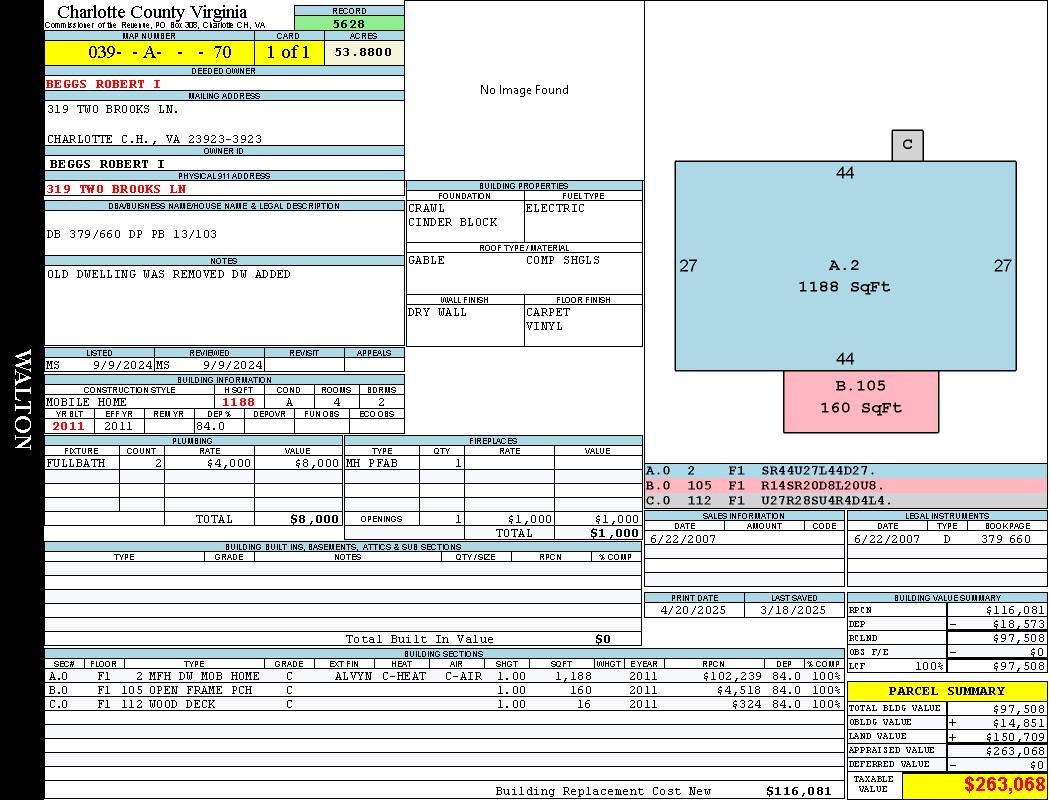
Task: Click Building Replacement Cost New $116,081
Action: (799, 791)
